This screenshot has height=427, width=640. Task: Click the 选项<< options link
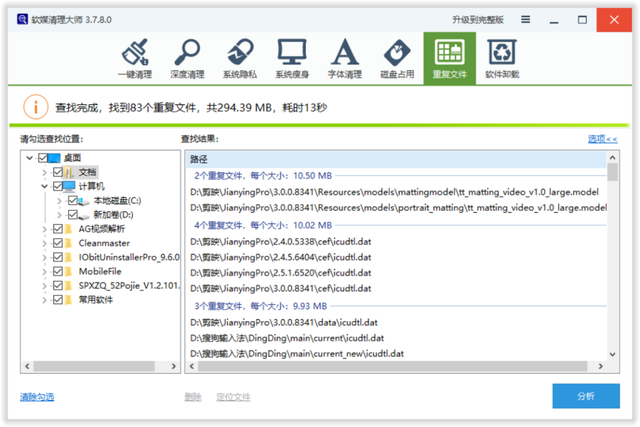(x=602, y=139)
